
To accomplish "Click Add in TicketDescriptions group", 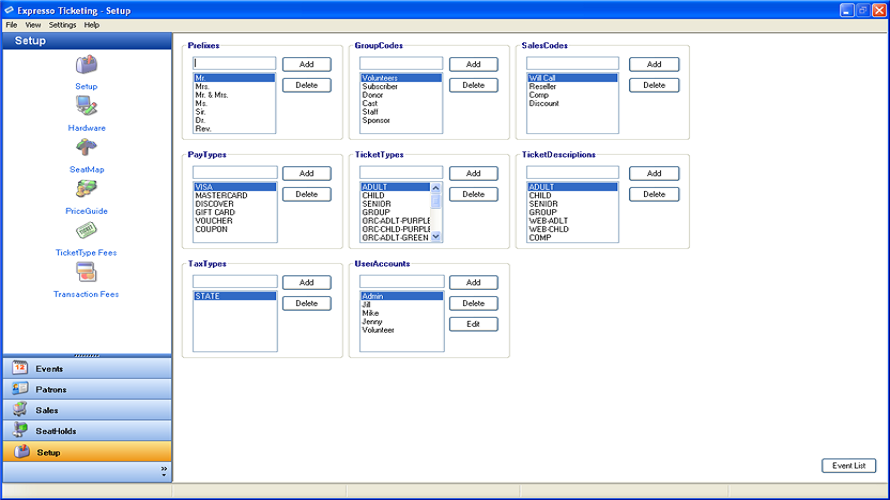I will coord(654,173).
